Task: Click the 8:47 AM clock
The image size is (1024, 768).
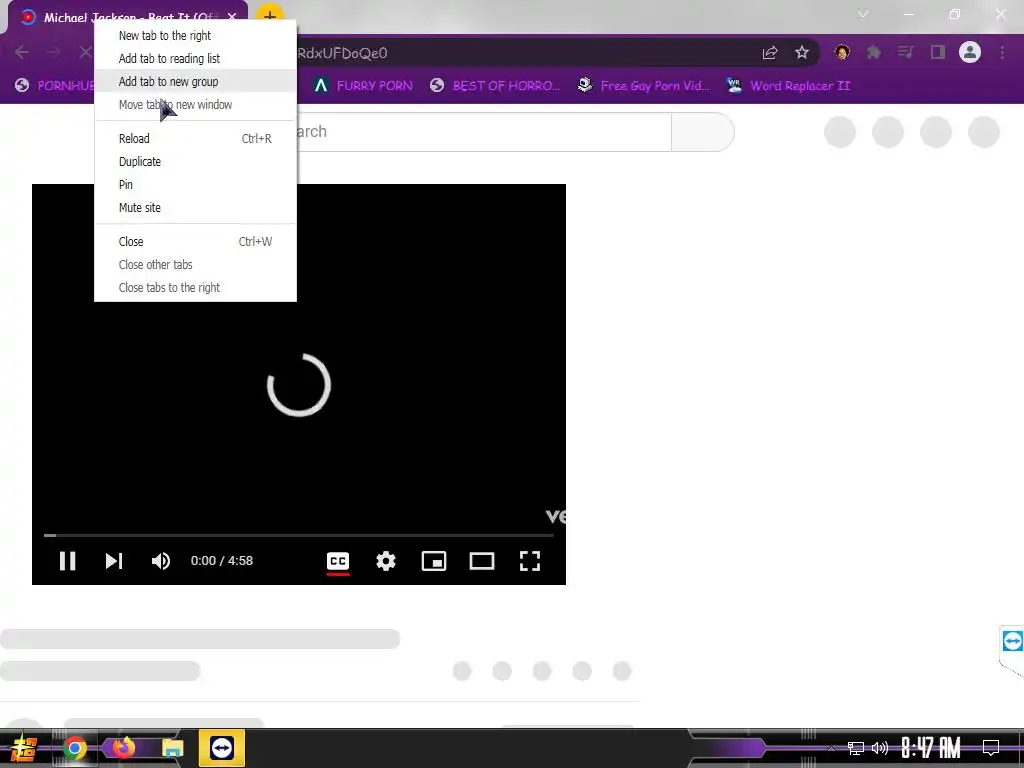Action: (x=931, y=748)
